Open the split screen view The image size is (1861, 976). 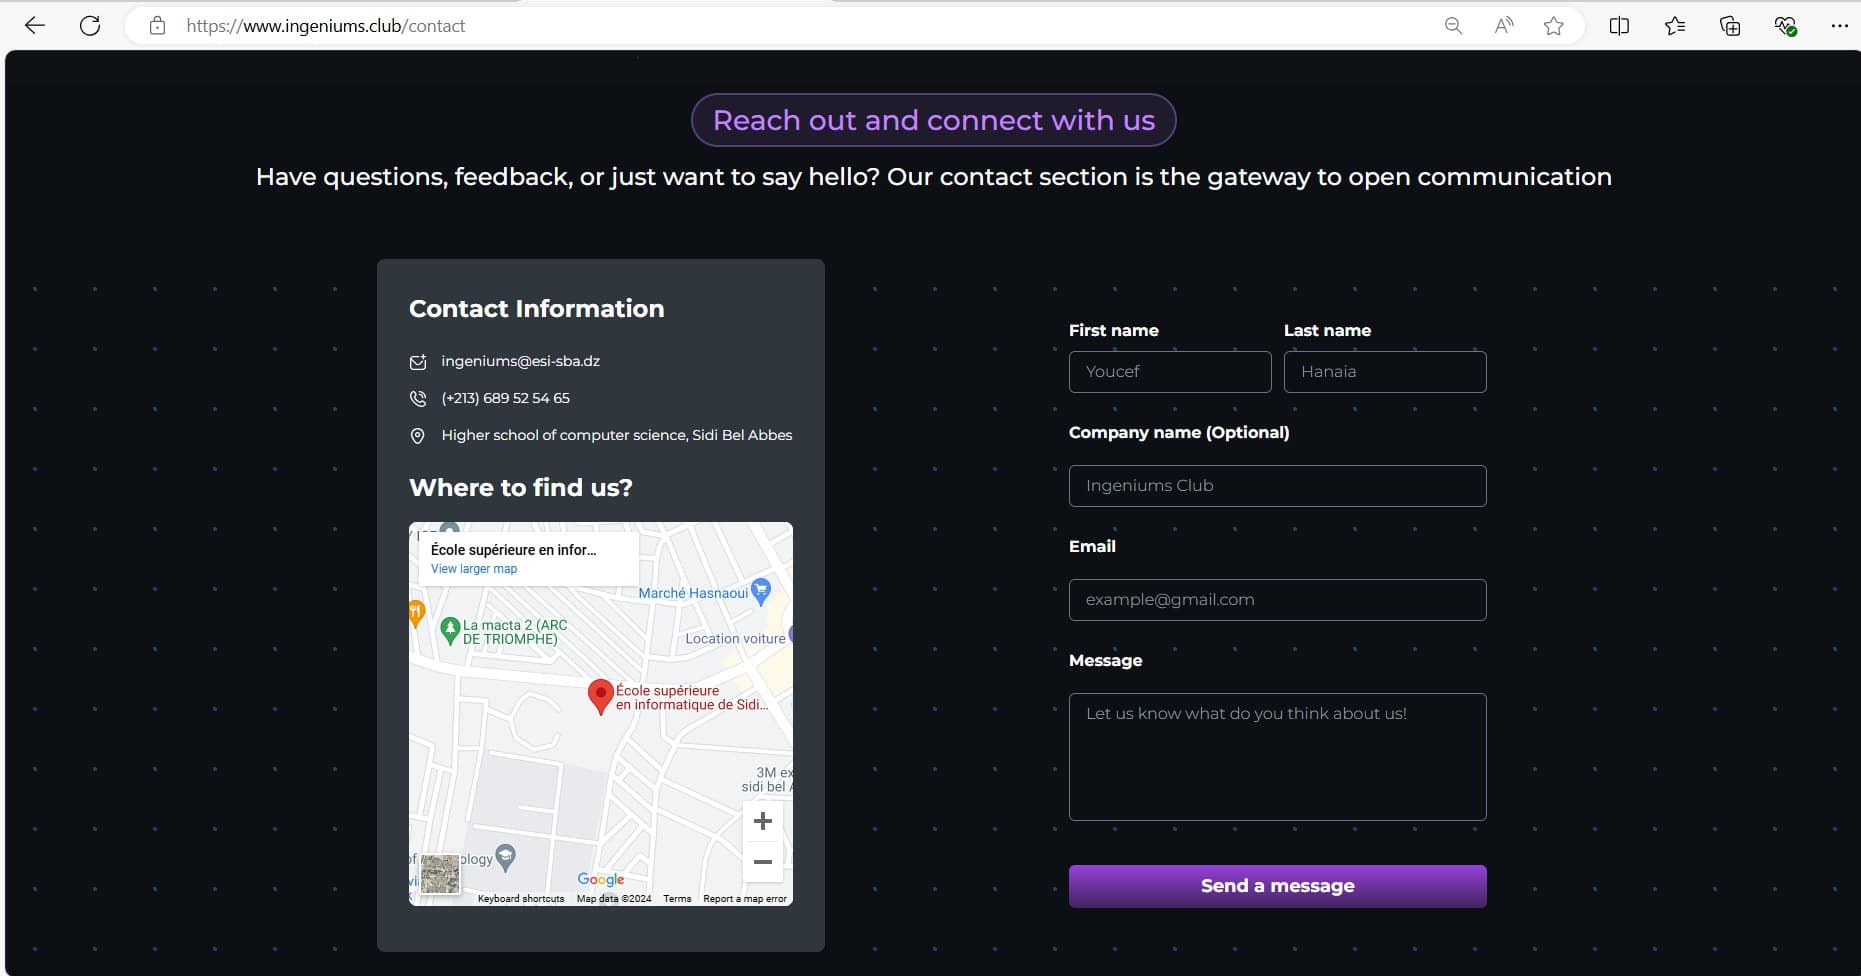click(1619, 26)
